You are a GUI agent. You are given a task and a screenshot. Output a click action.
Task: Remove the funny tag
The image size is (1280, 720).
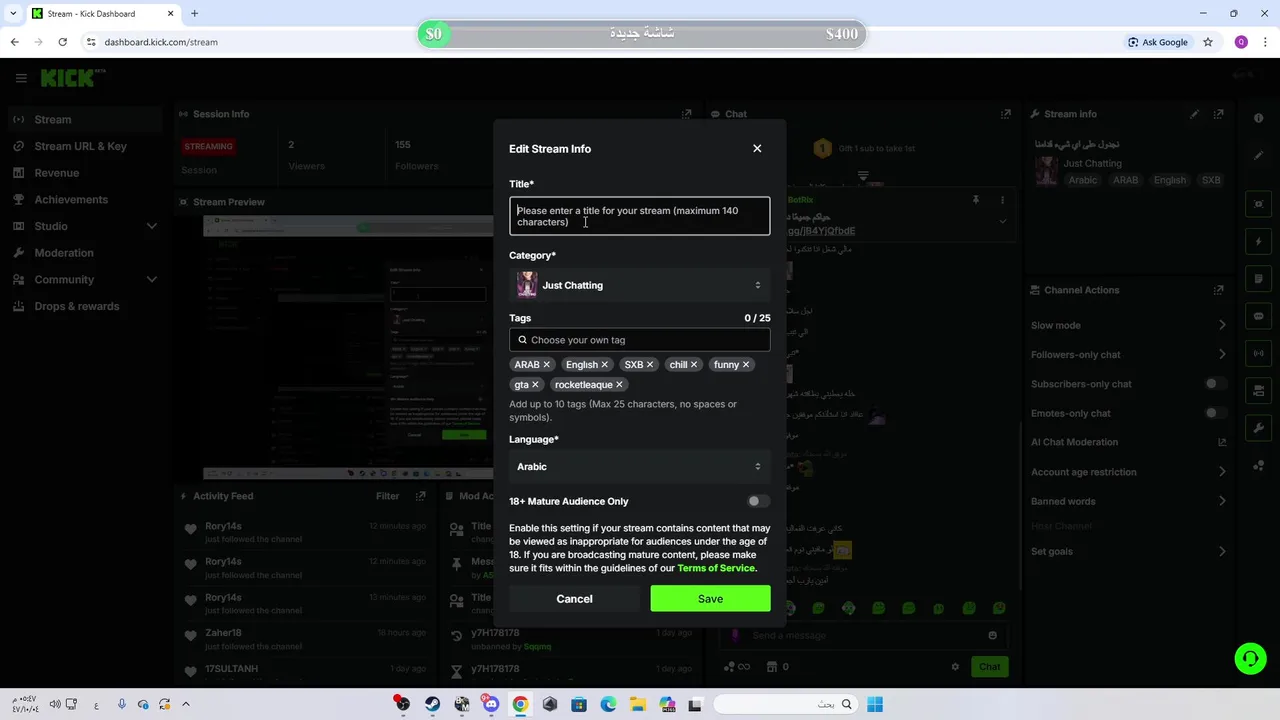(x=745, y=365)
